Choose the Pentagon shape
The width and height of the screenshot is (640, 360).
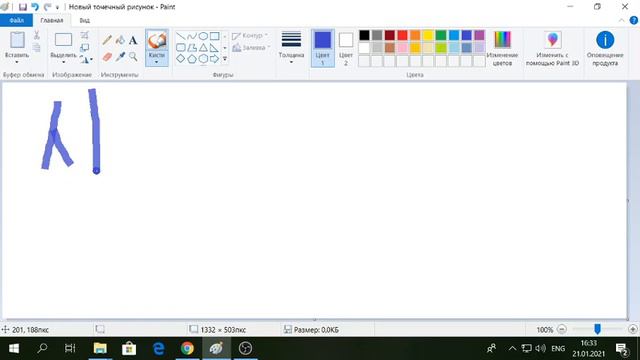192,59
